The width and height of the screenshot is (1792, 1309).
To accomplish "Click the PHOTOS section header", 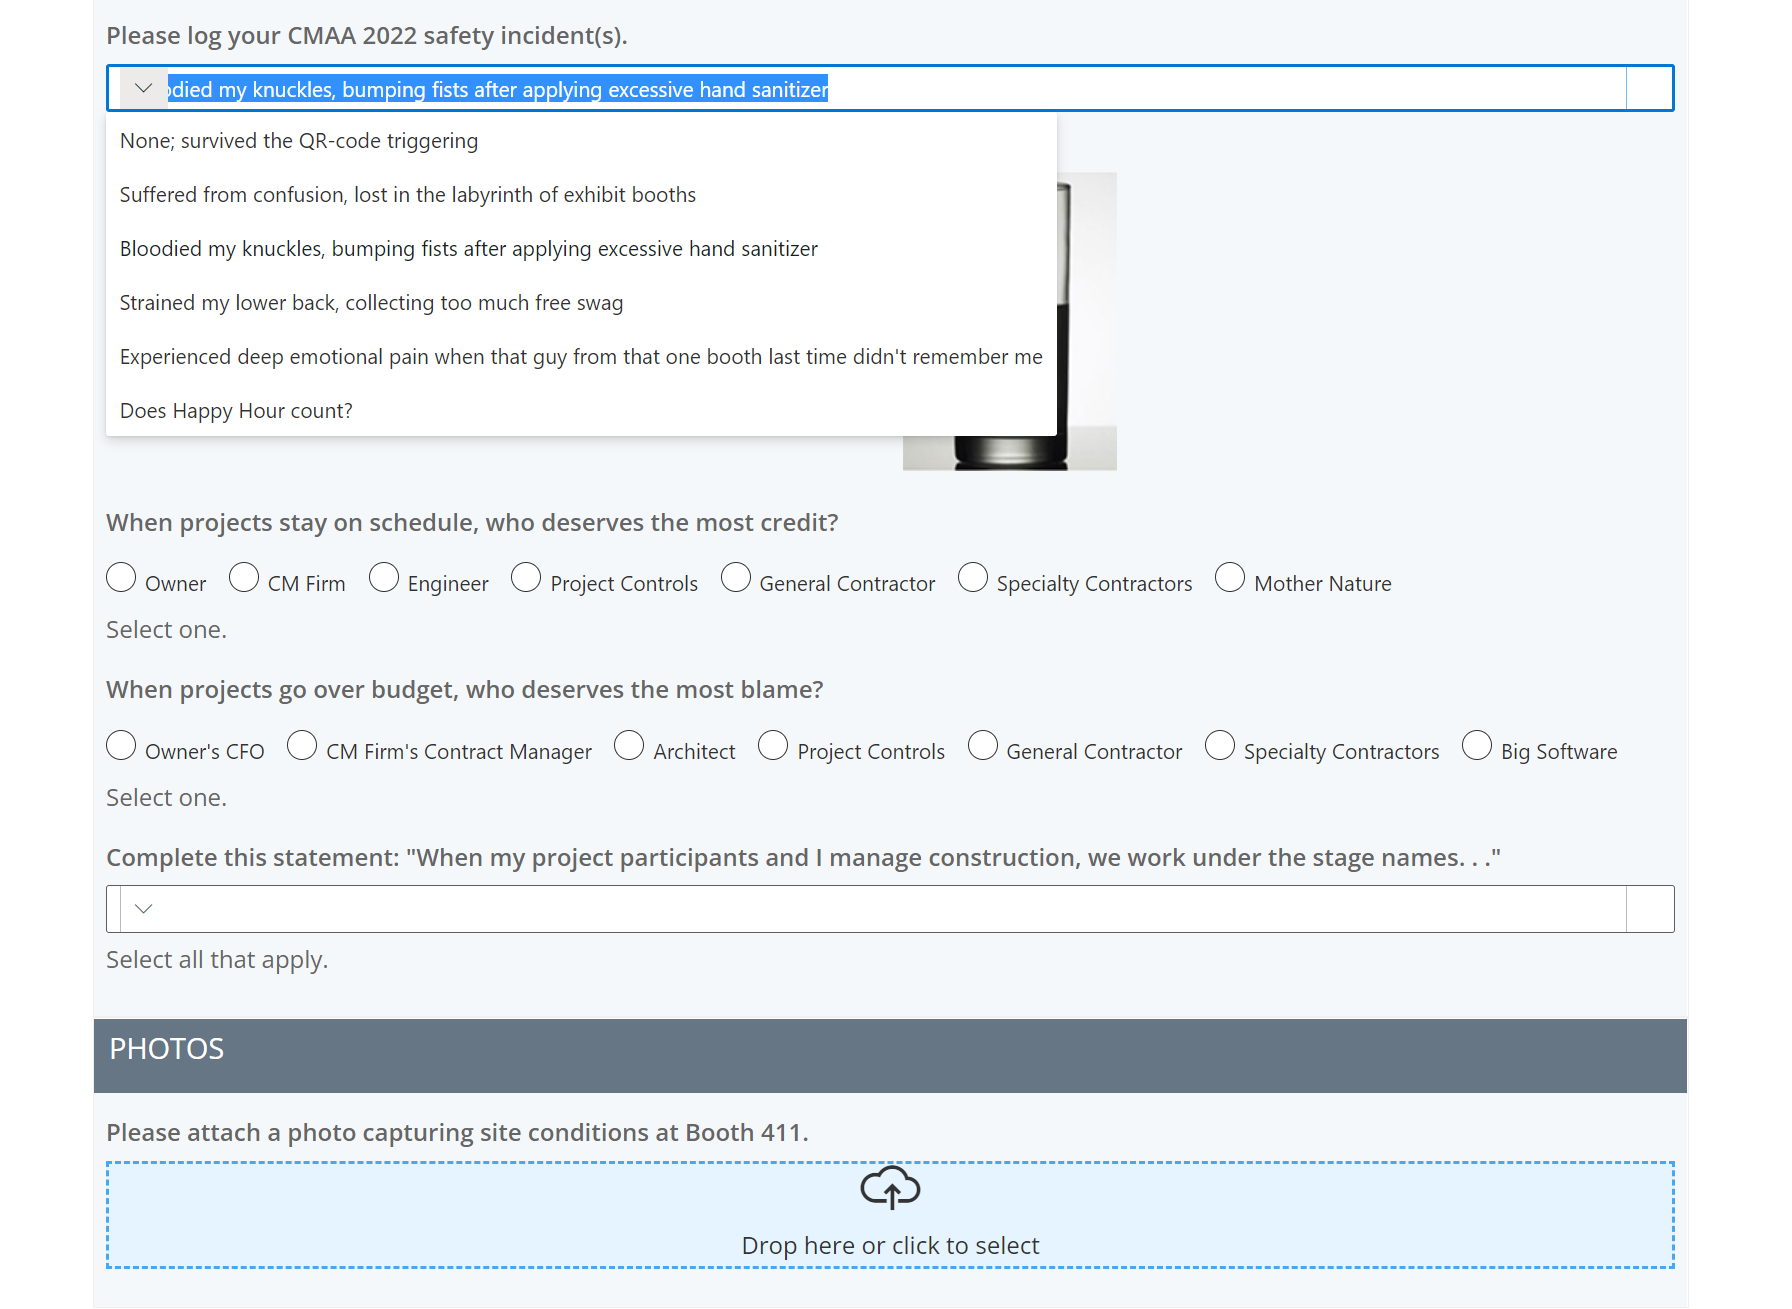I will tap(166, 1048).
